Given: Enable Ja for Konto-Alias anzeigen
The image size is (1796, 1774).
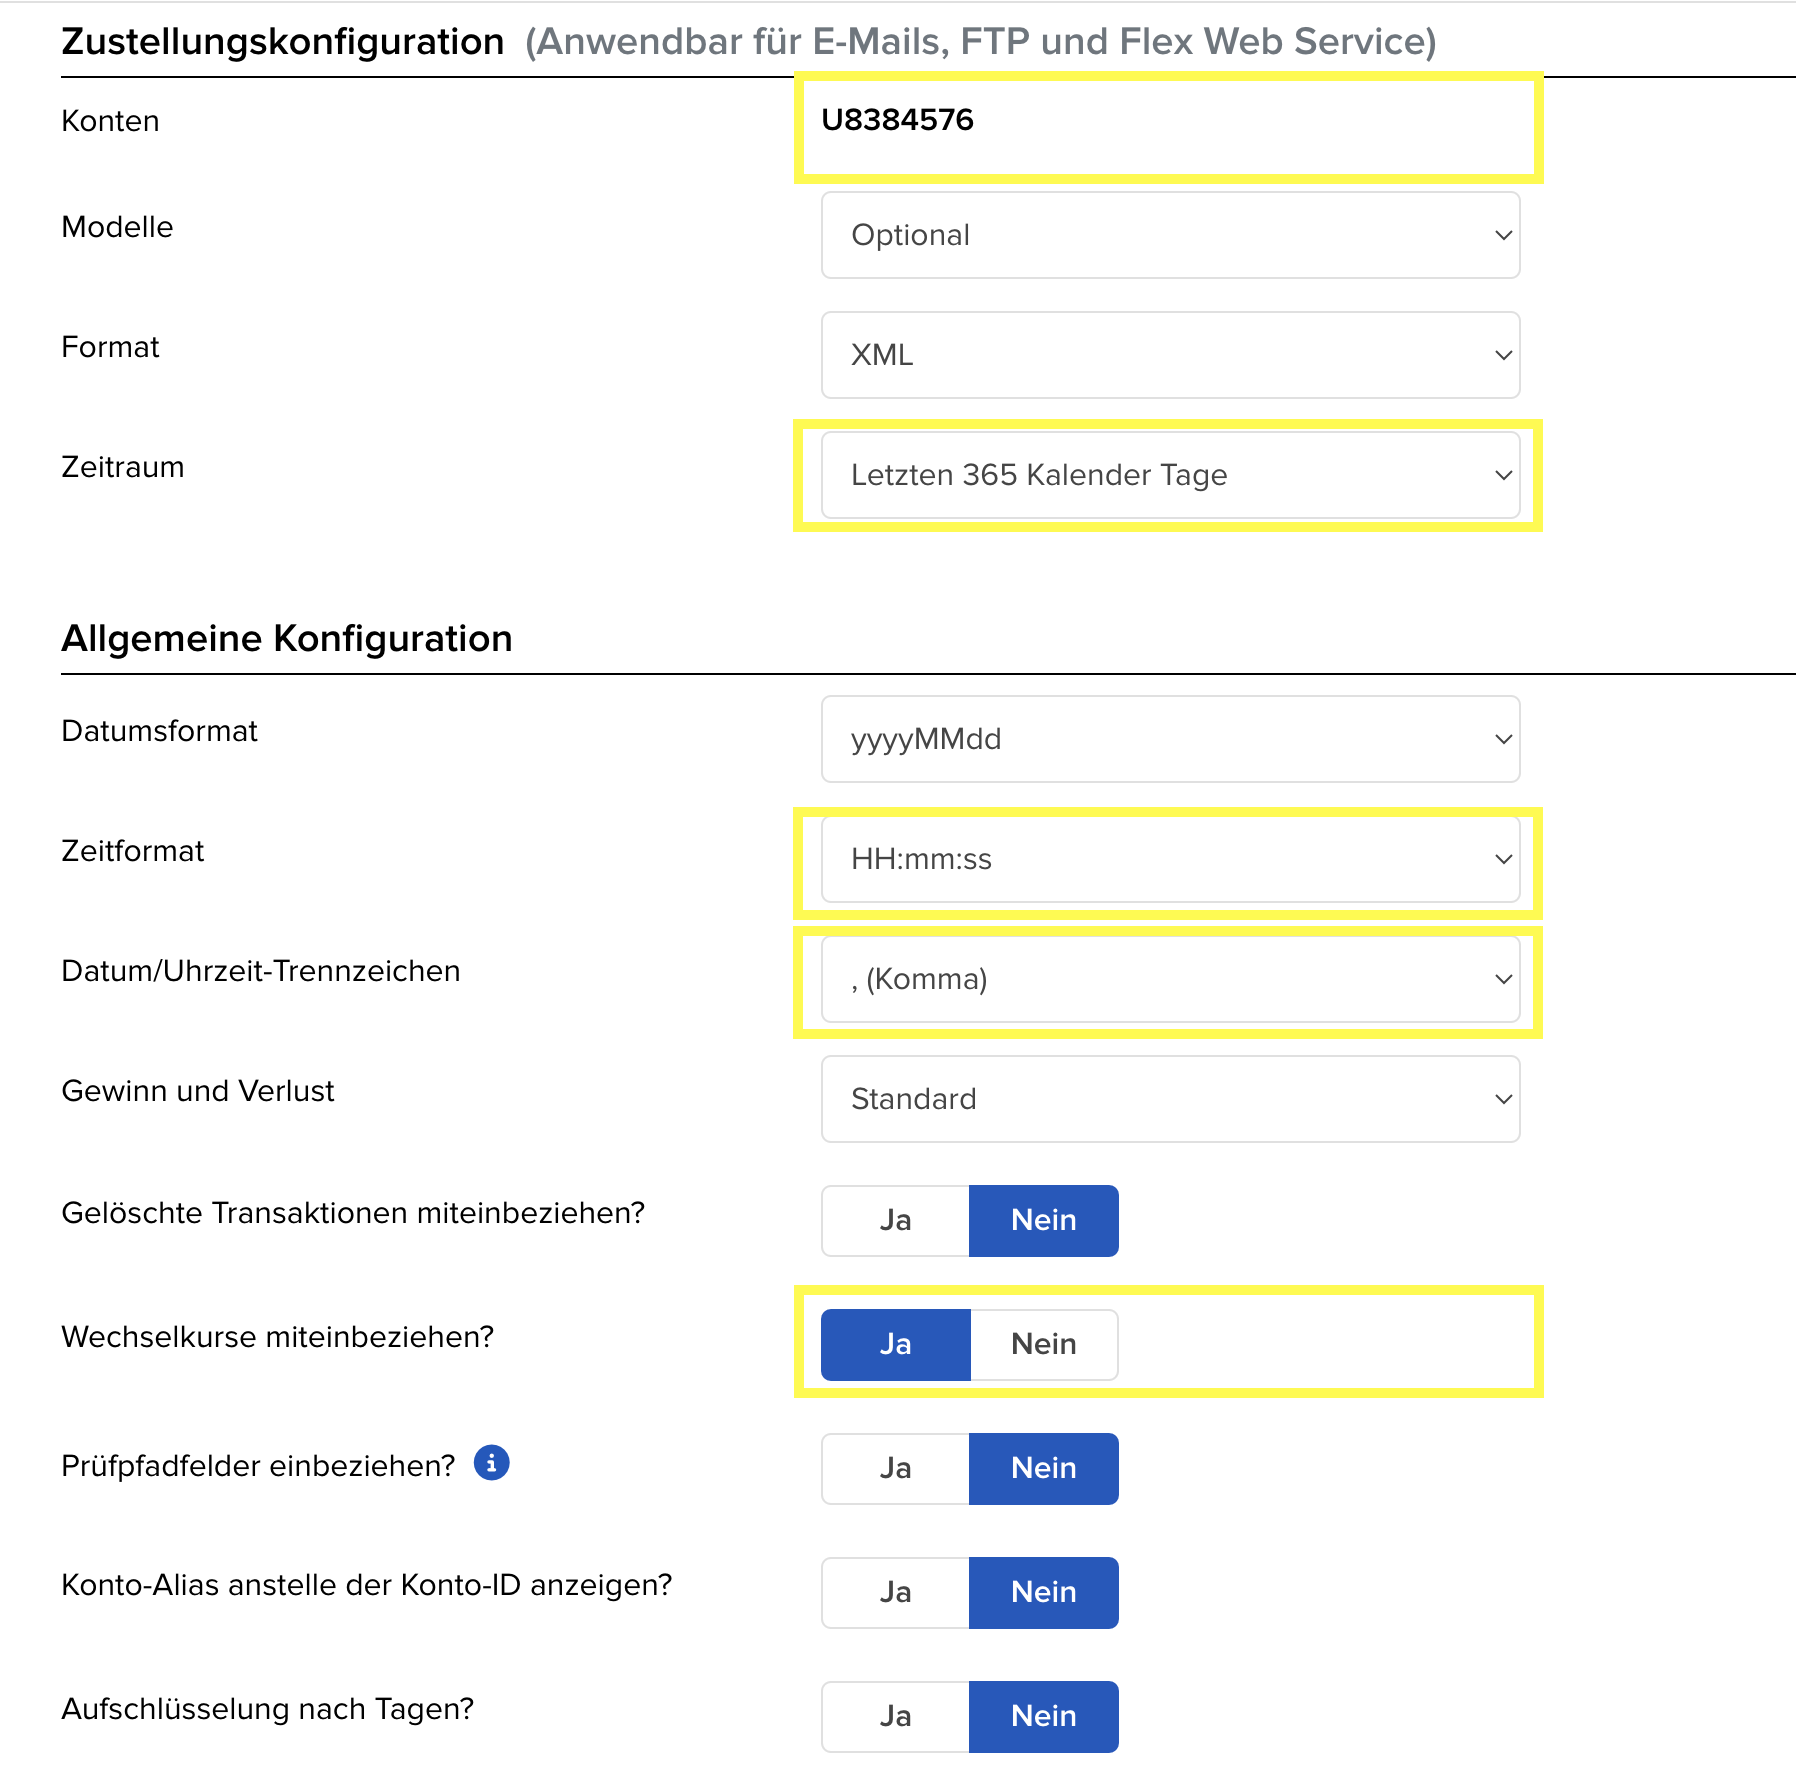Looking at the screenshot, I should [x=895, y=1592].
